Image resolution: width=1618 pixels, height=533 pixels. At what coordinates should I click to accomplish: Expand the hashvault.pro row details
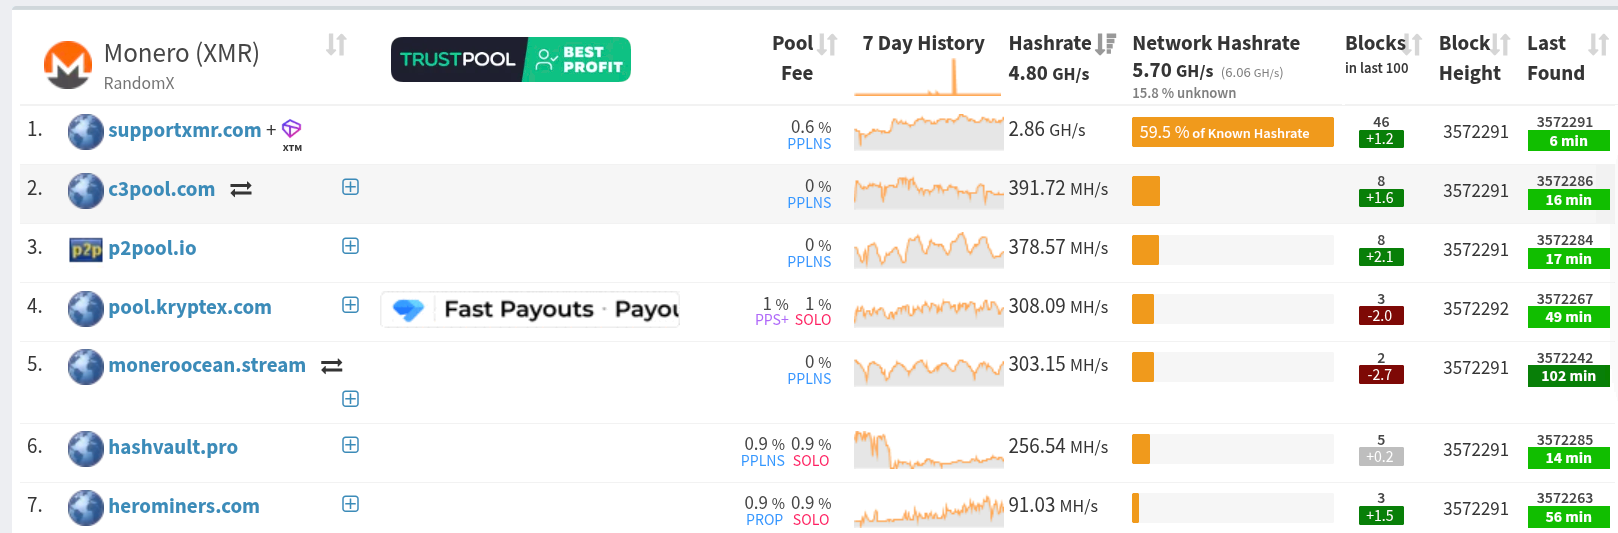tap(350, 445)
